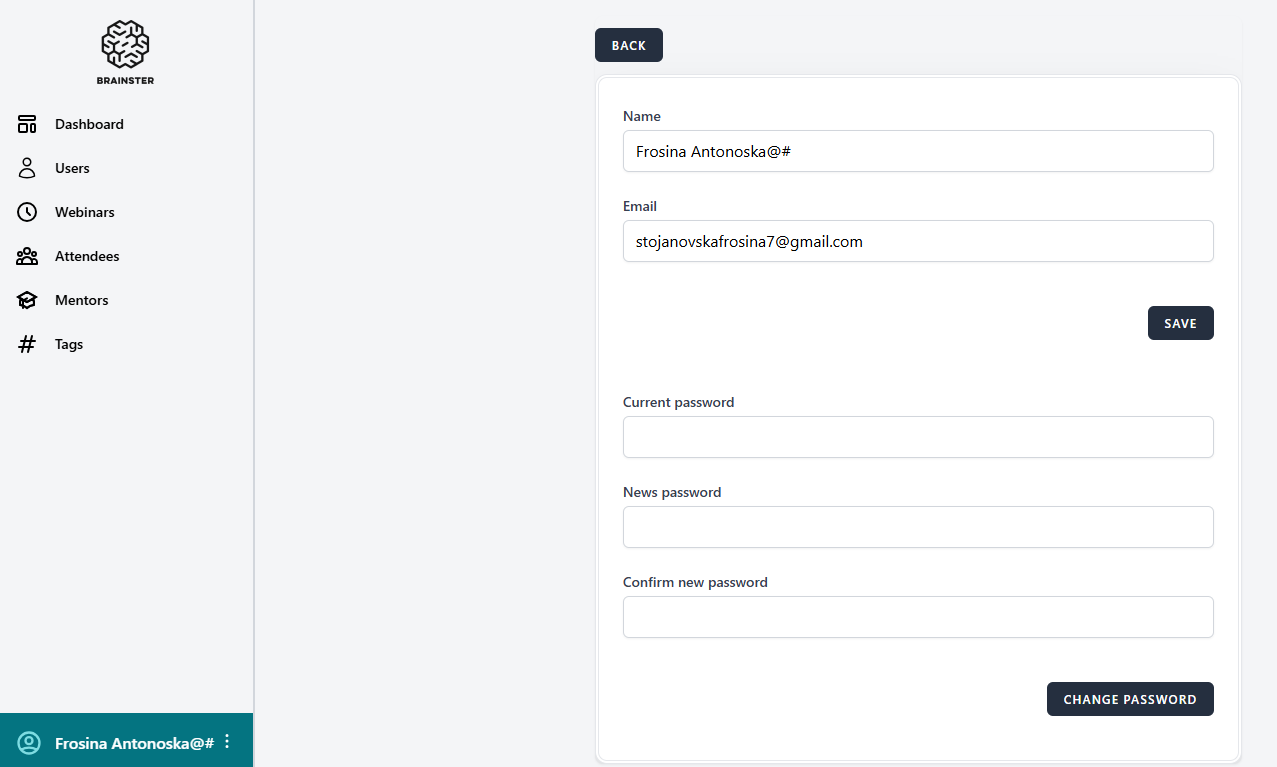Click the Users person icon

[x=27, y=168]
